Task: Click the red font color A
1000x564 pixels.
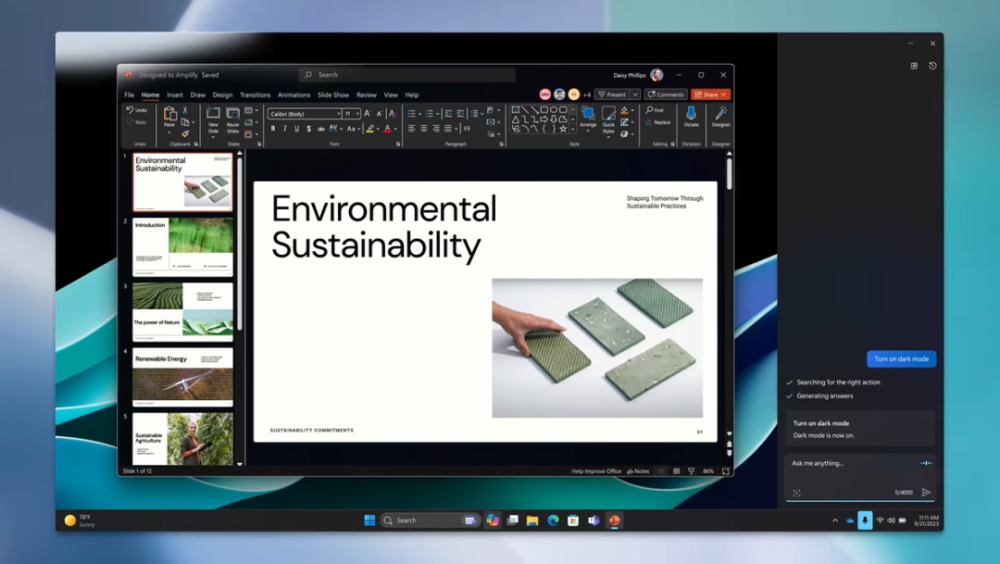Action: point(387,129)
